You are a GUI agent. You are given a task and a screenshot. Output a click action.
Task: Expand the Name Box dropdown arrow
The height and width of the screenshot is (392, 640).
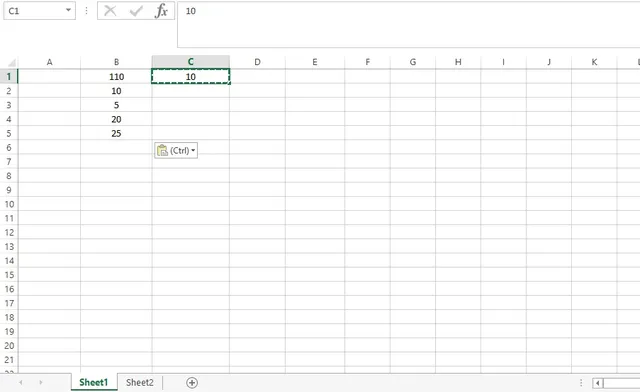coord(68,10)
